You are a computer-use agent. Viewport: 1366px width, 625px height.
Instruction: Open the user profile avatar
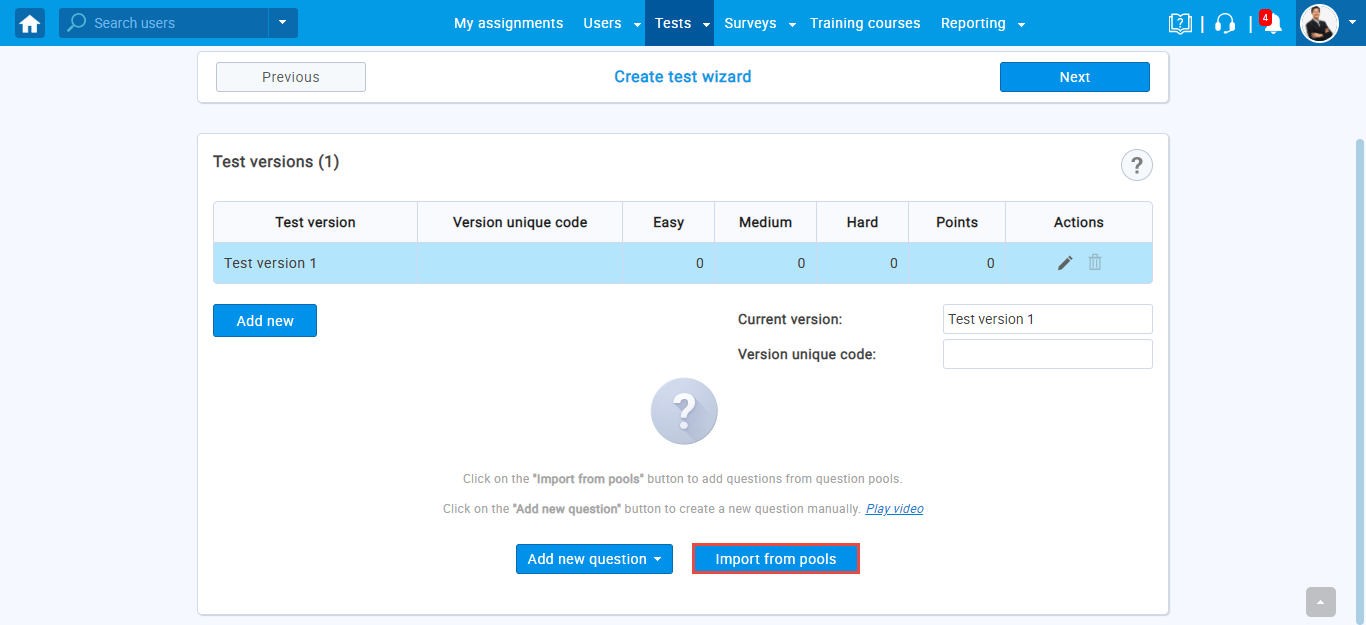(1318, 23)
